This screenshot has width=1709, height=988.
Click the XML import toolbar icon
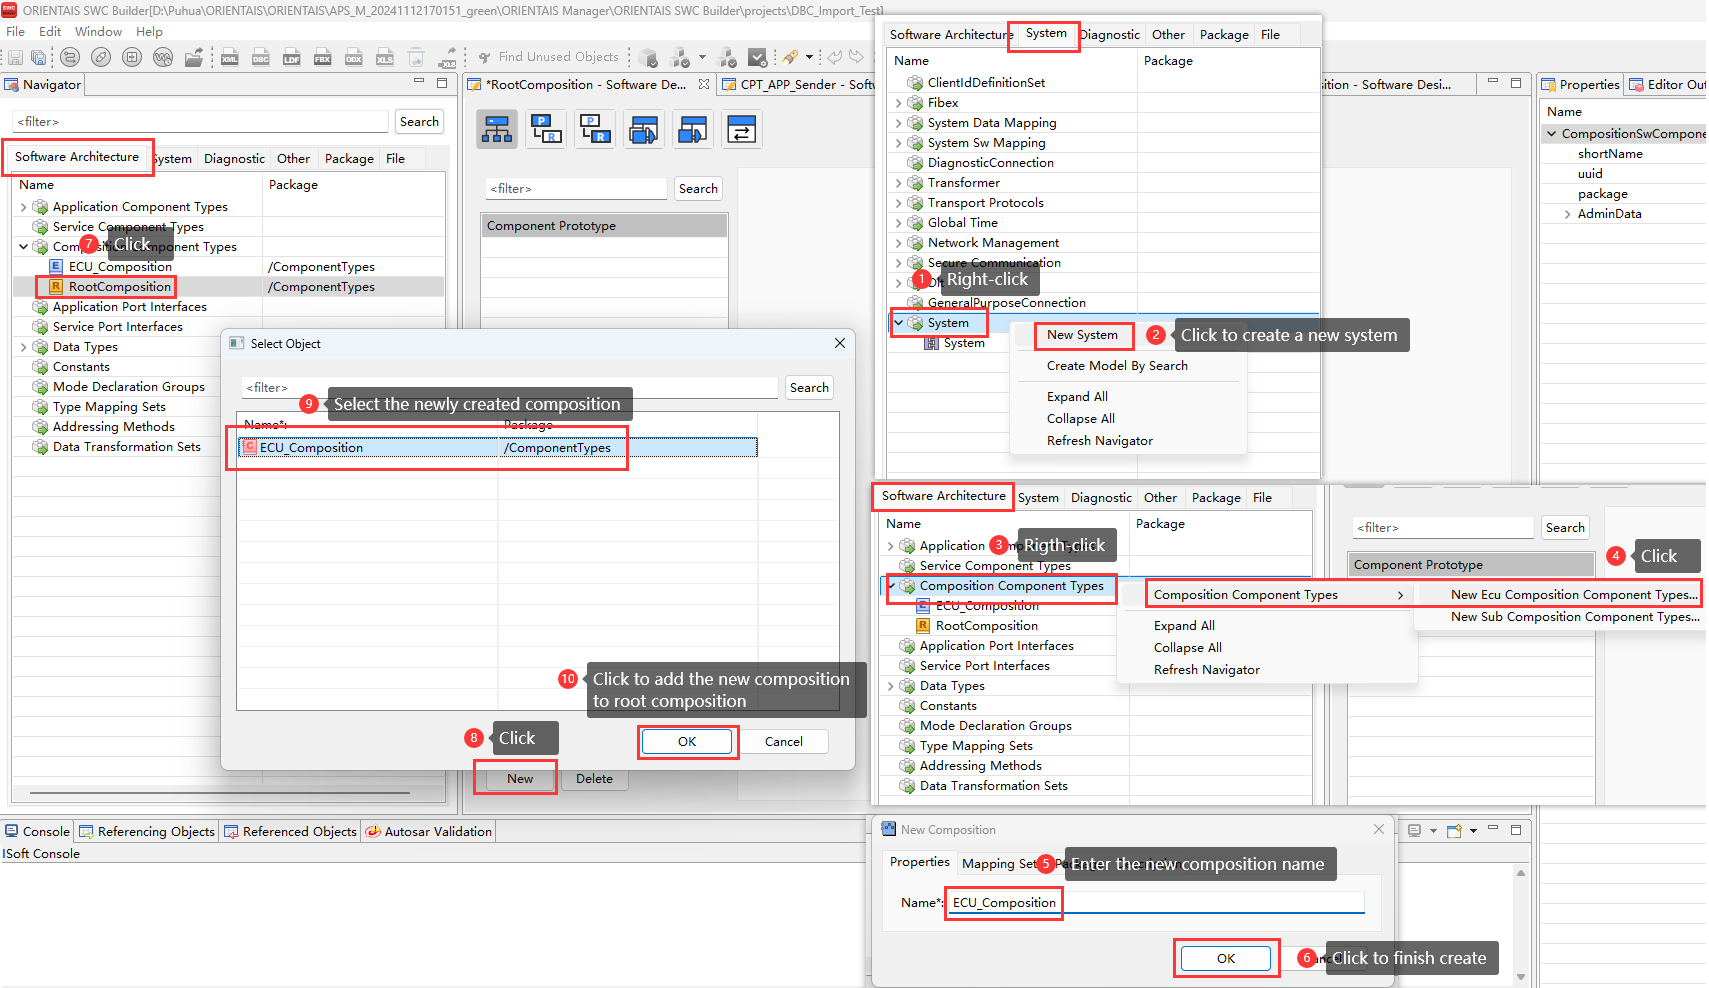[x=229, y=58]
